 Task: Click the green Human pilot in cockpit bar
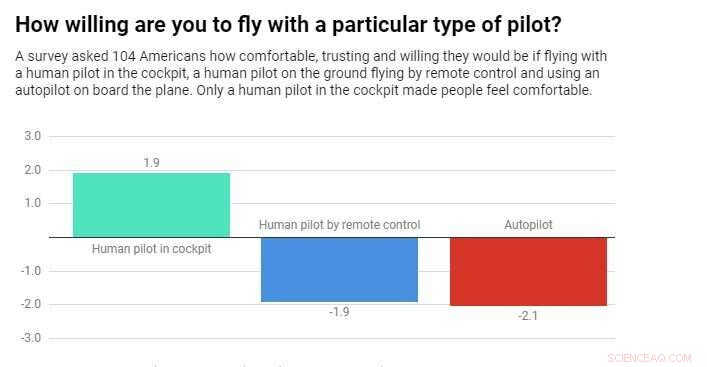(152, 205)
